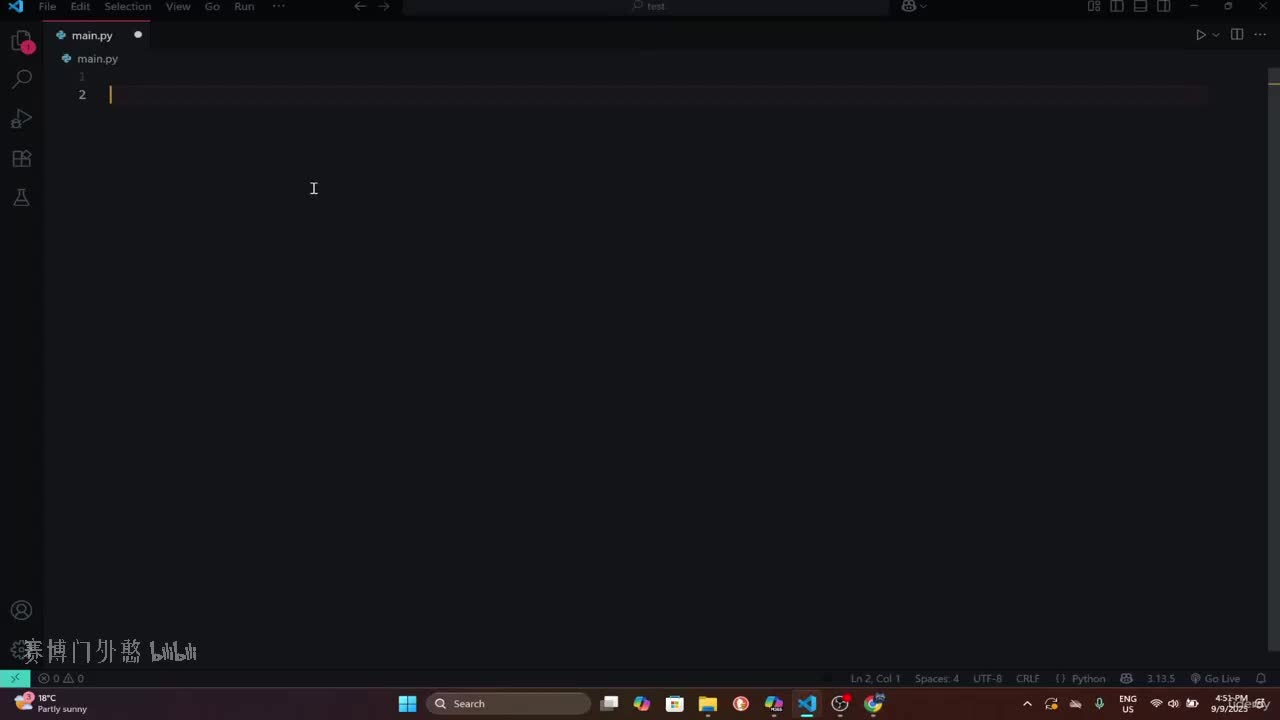Open the Run and Debug view
Screen dimensions: 1280x720
pos(21,119)
